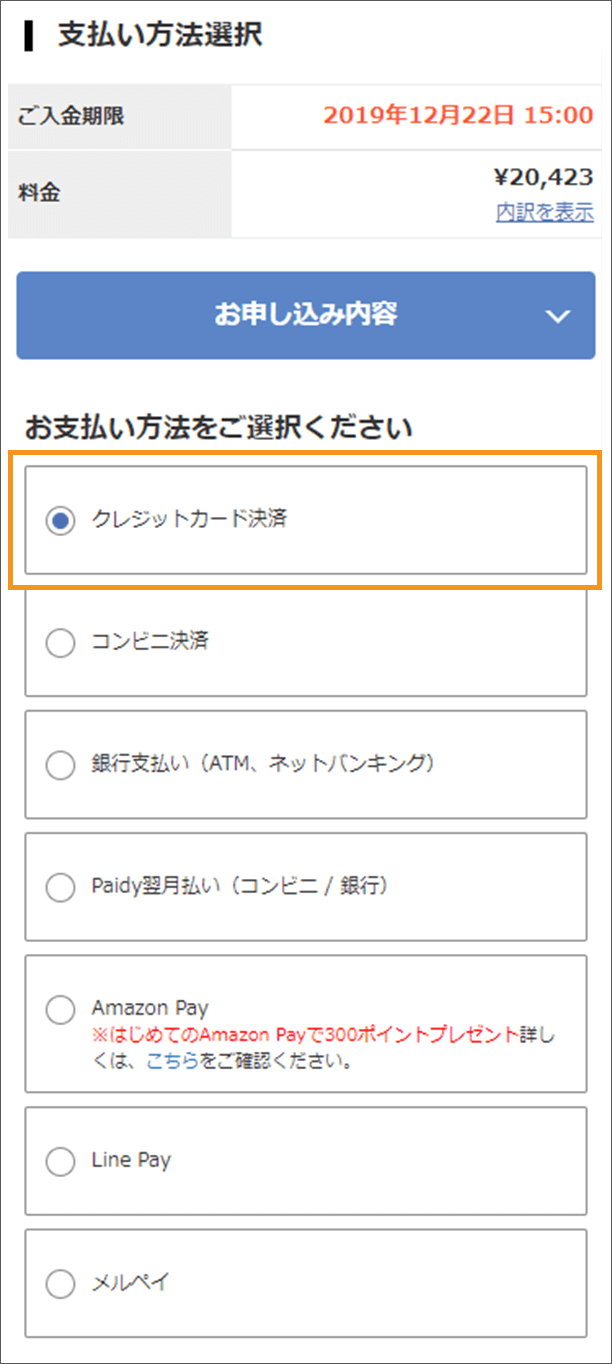
Task: Click the red Amazon Pay 300ポイントプレゼント notice
Action: (306, 1035)
